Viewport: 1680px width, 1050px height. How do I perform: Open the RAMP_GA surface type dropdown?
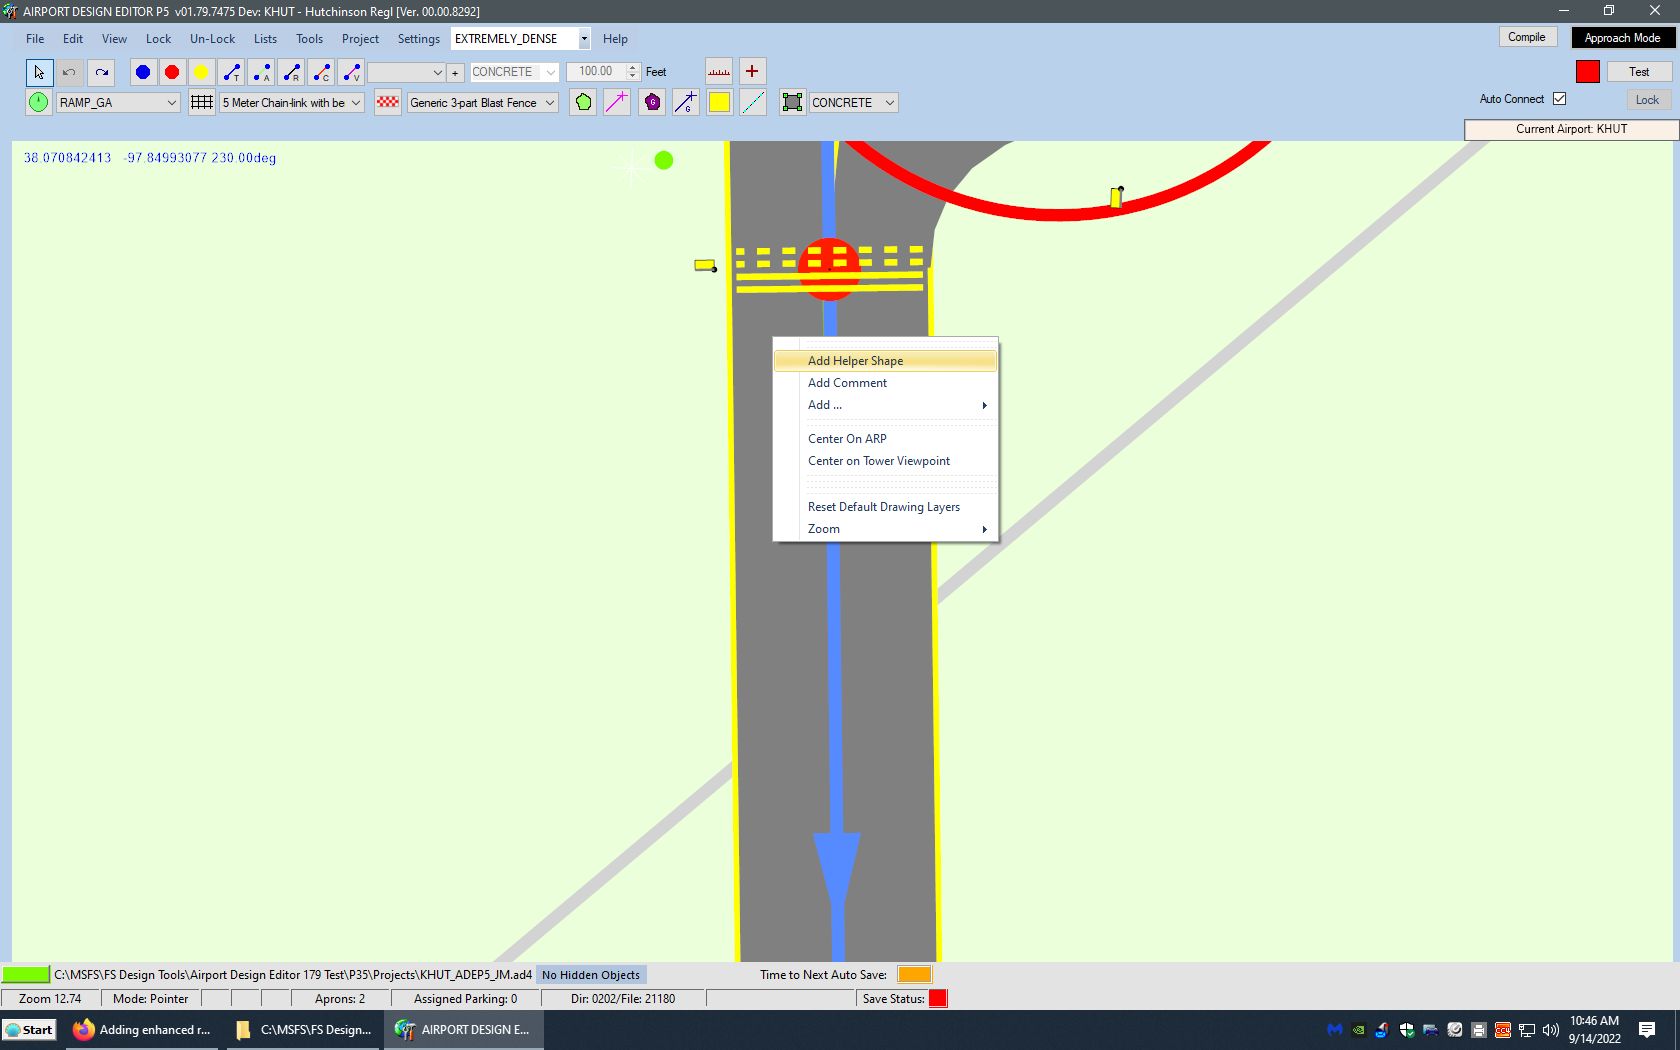171,102
